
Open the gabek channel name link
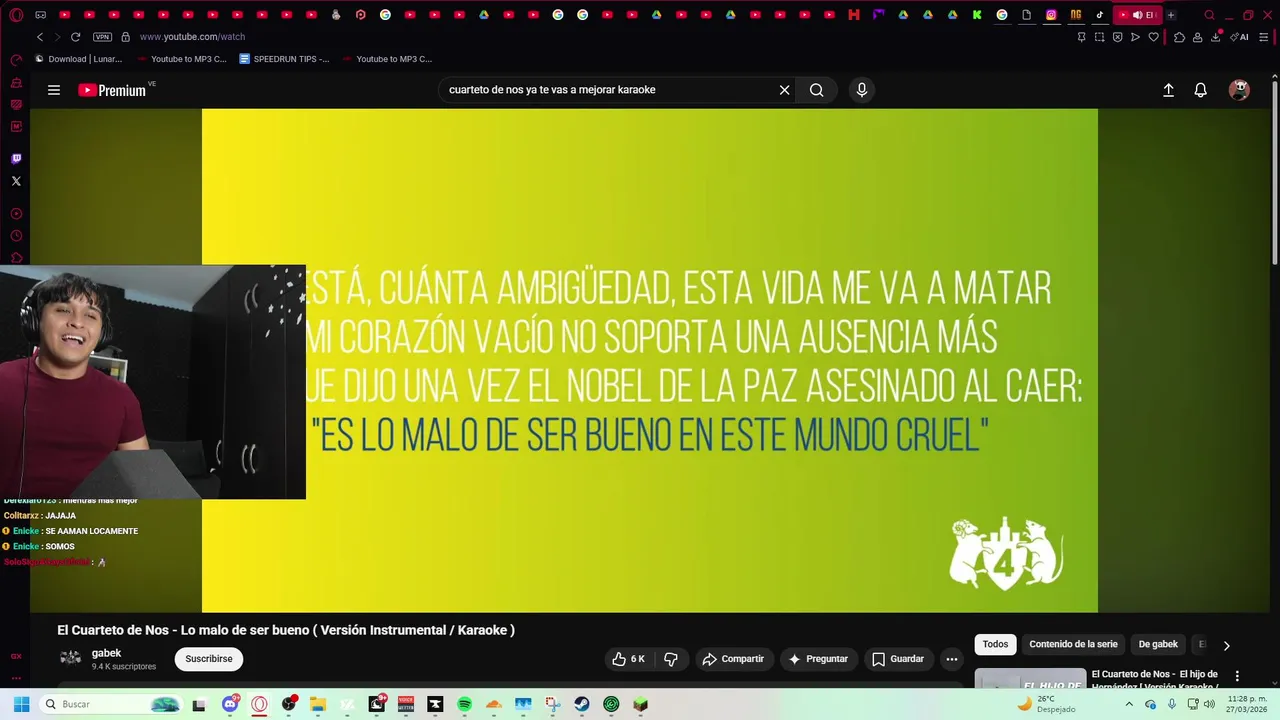[106, 653]
